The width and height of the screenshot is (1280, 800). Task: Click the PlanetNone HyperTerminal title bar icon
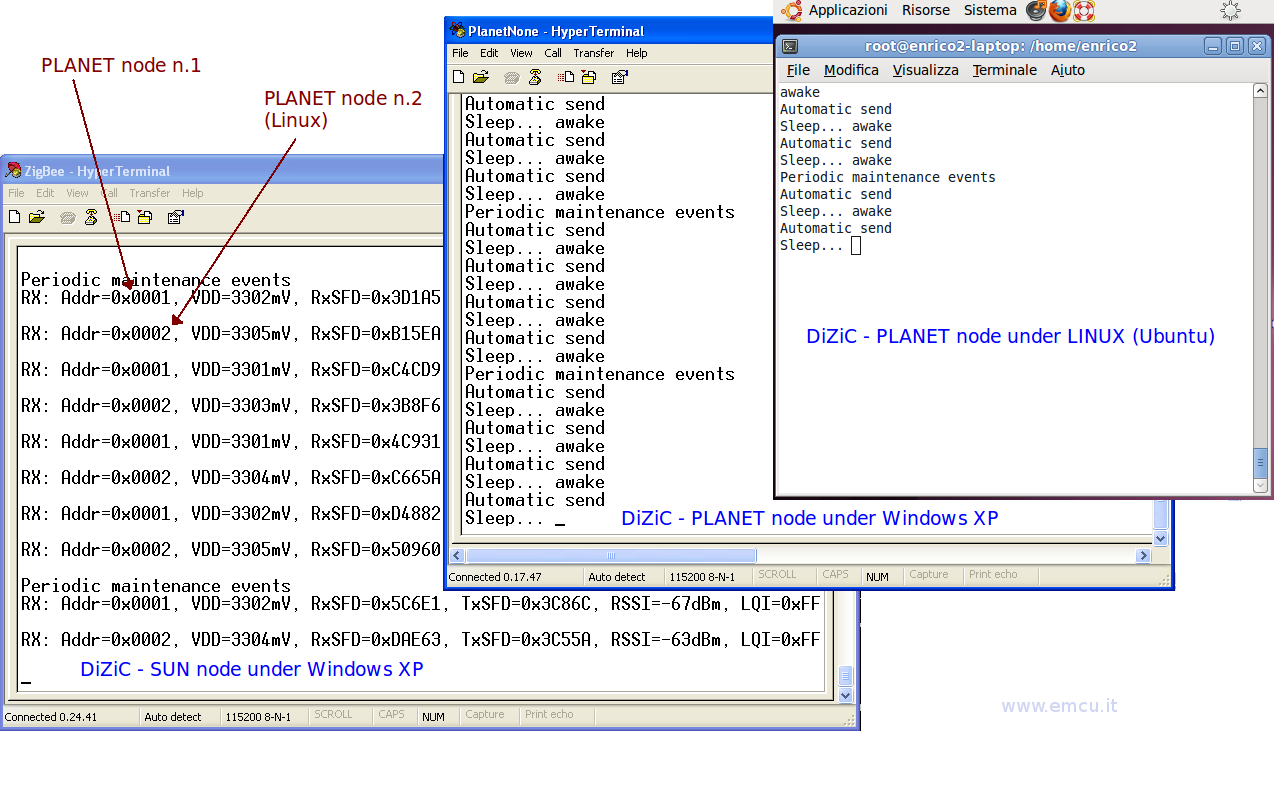pos(457,30)
